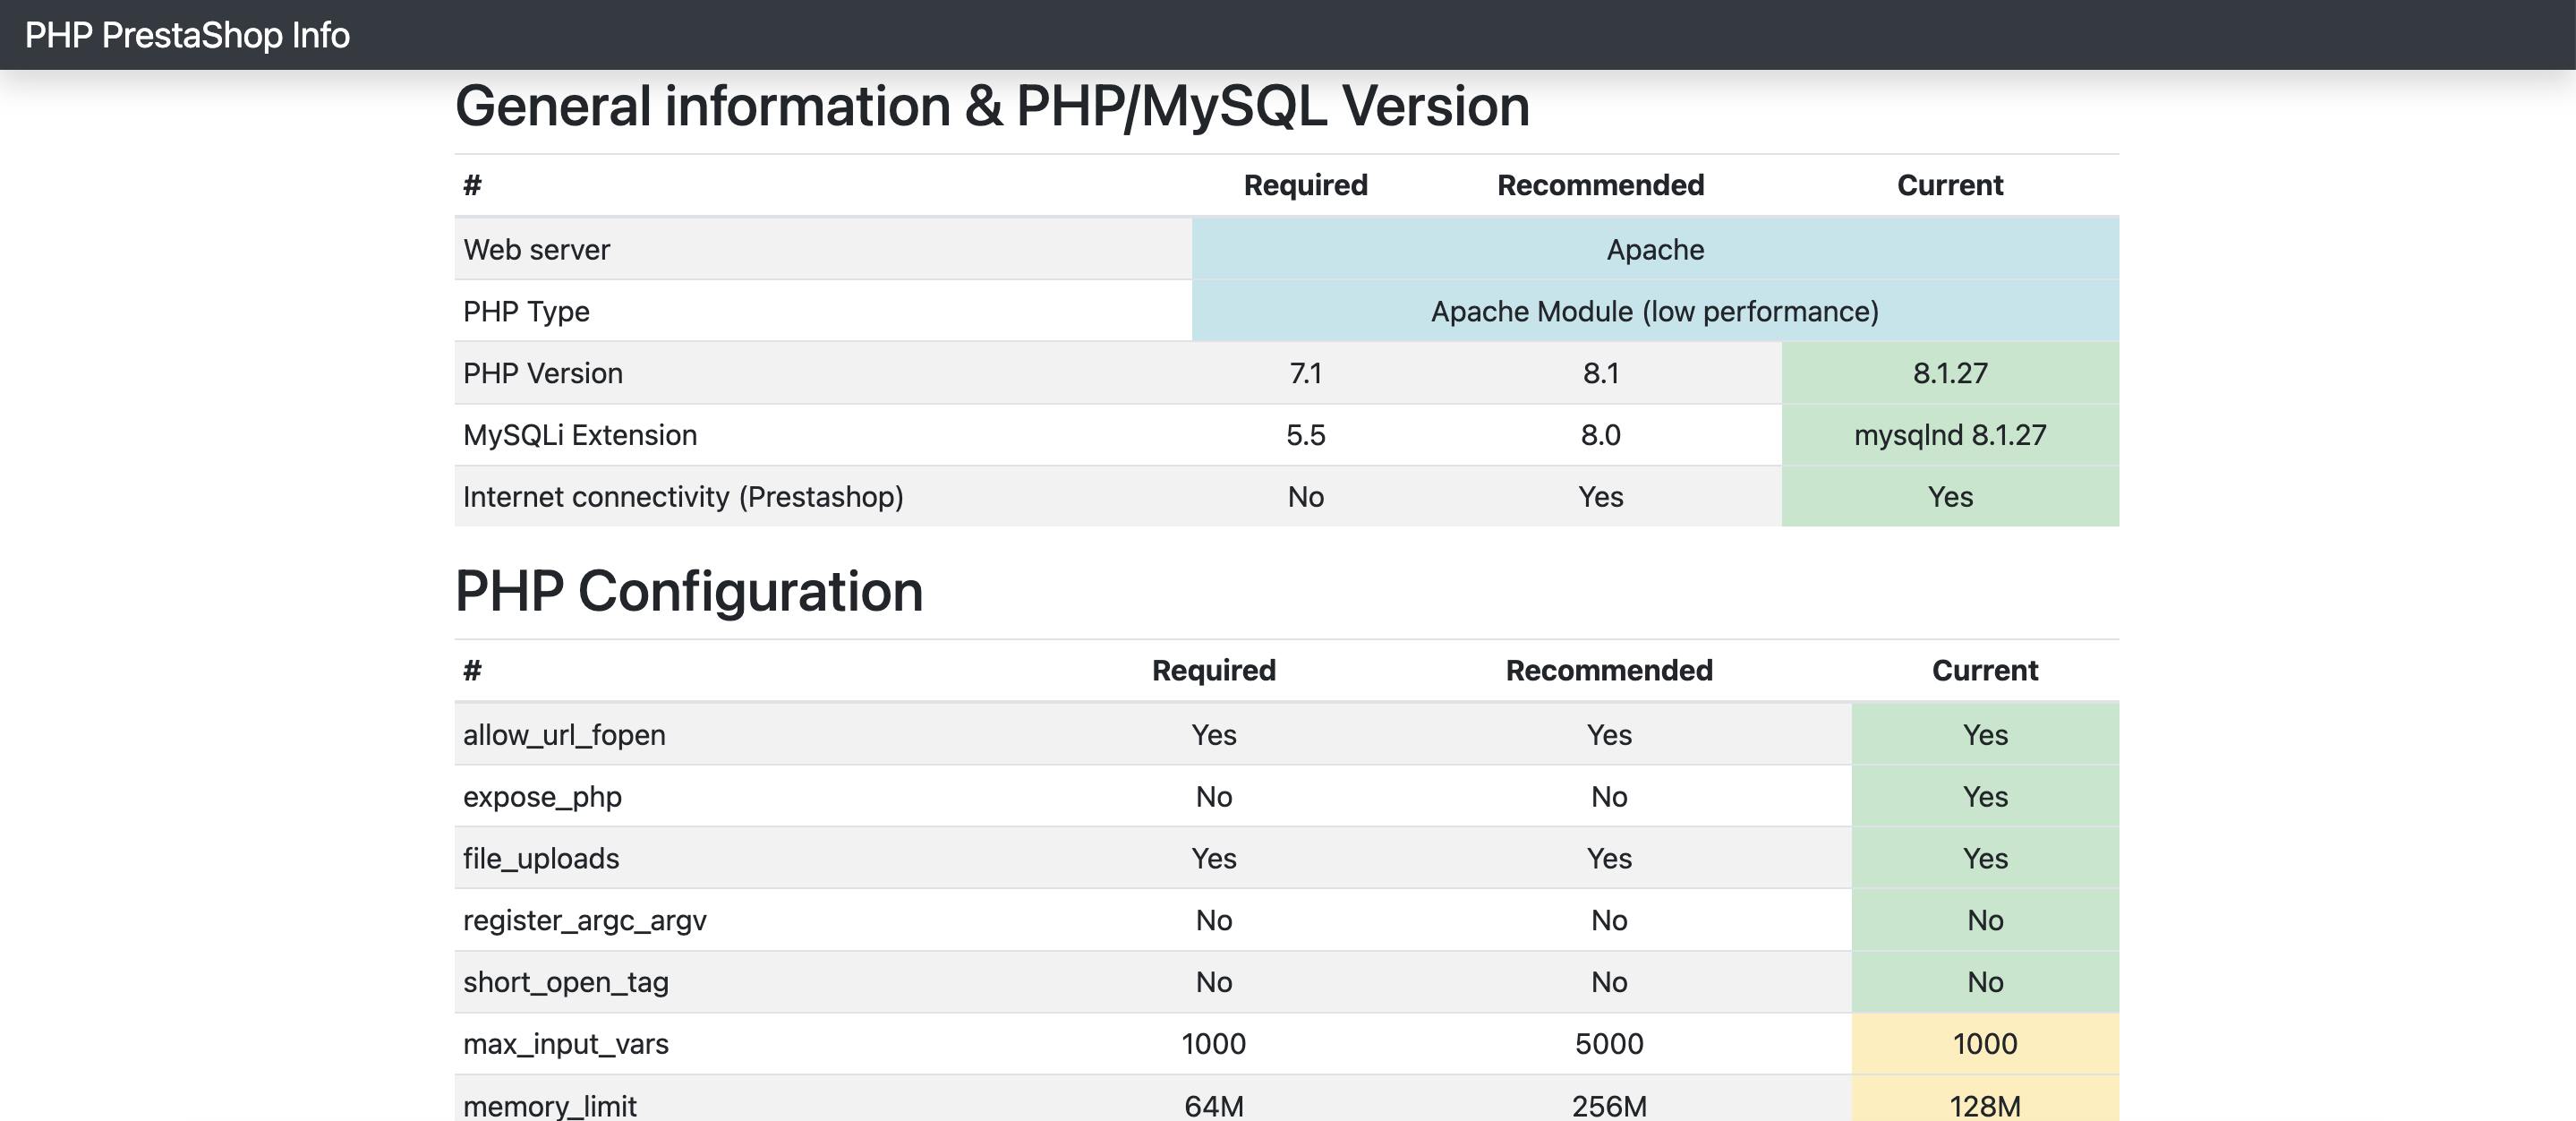Select the allow_url_fopen row label
Viewport: 2576px width, 1121px height.
point(564,735)
